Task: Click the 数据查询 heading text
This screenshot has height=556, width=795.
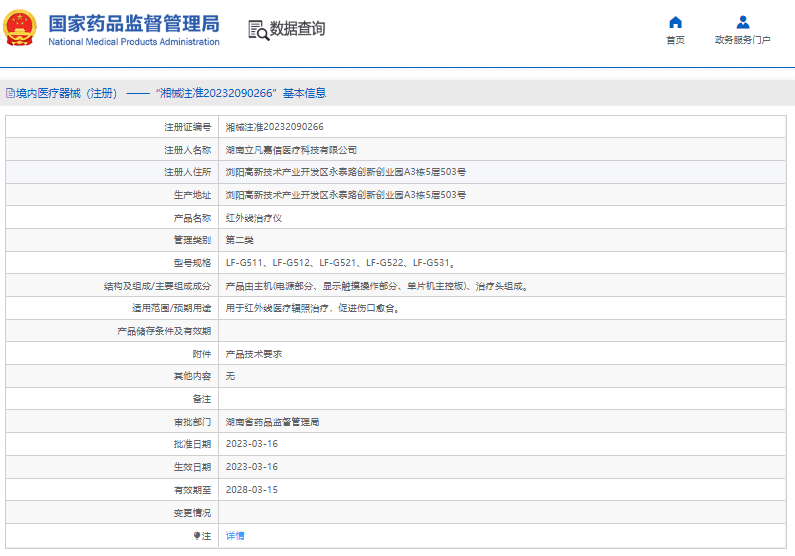Action: click(x=297, y=29)
